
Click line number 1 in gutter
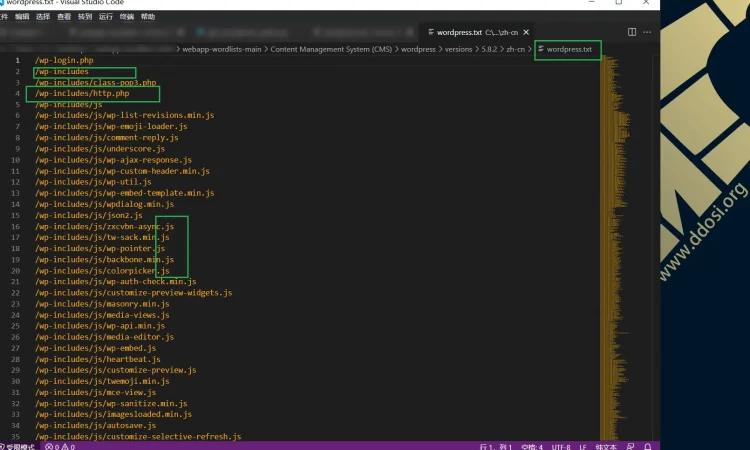[x=18, y=60]
